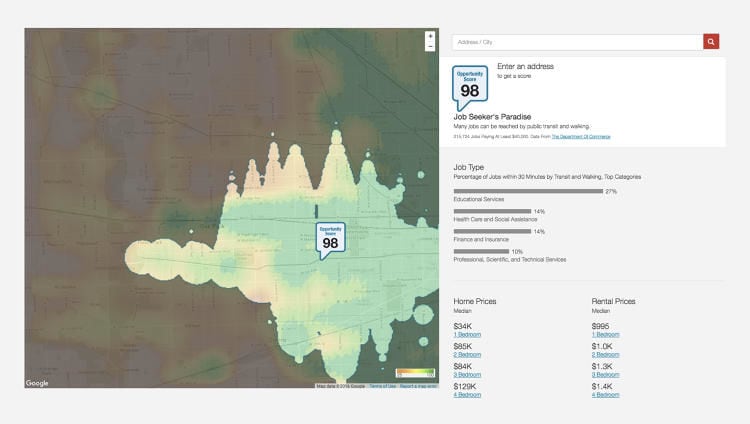
Task: Click the map color scale legend
Action: coord(415,373)
